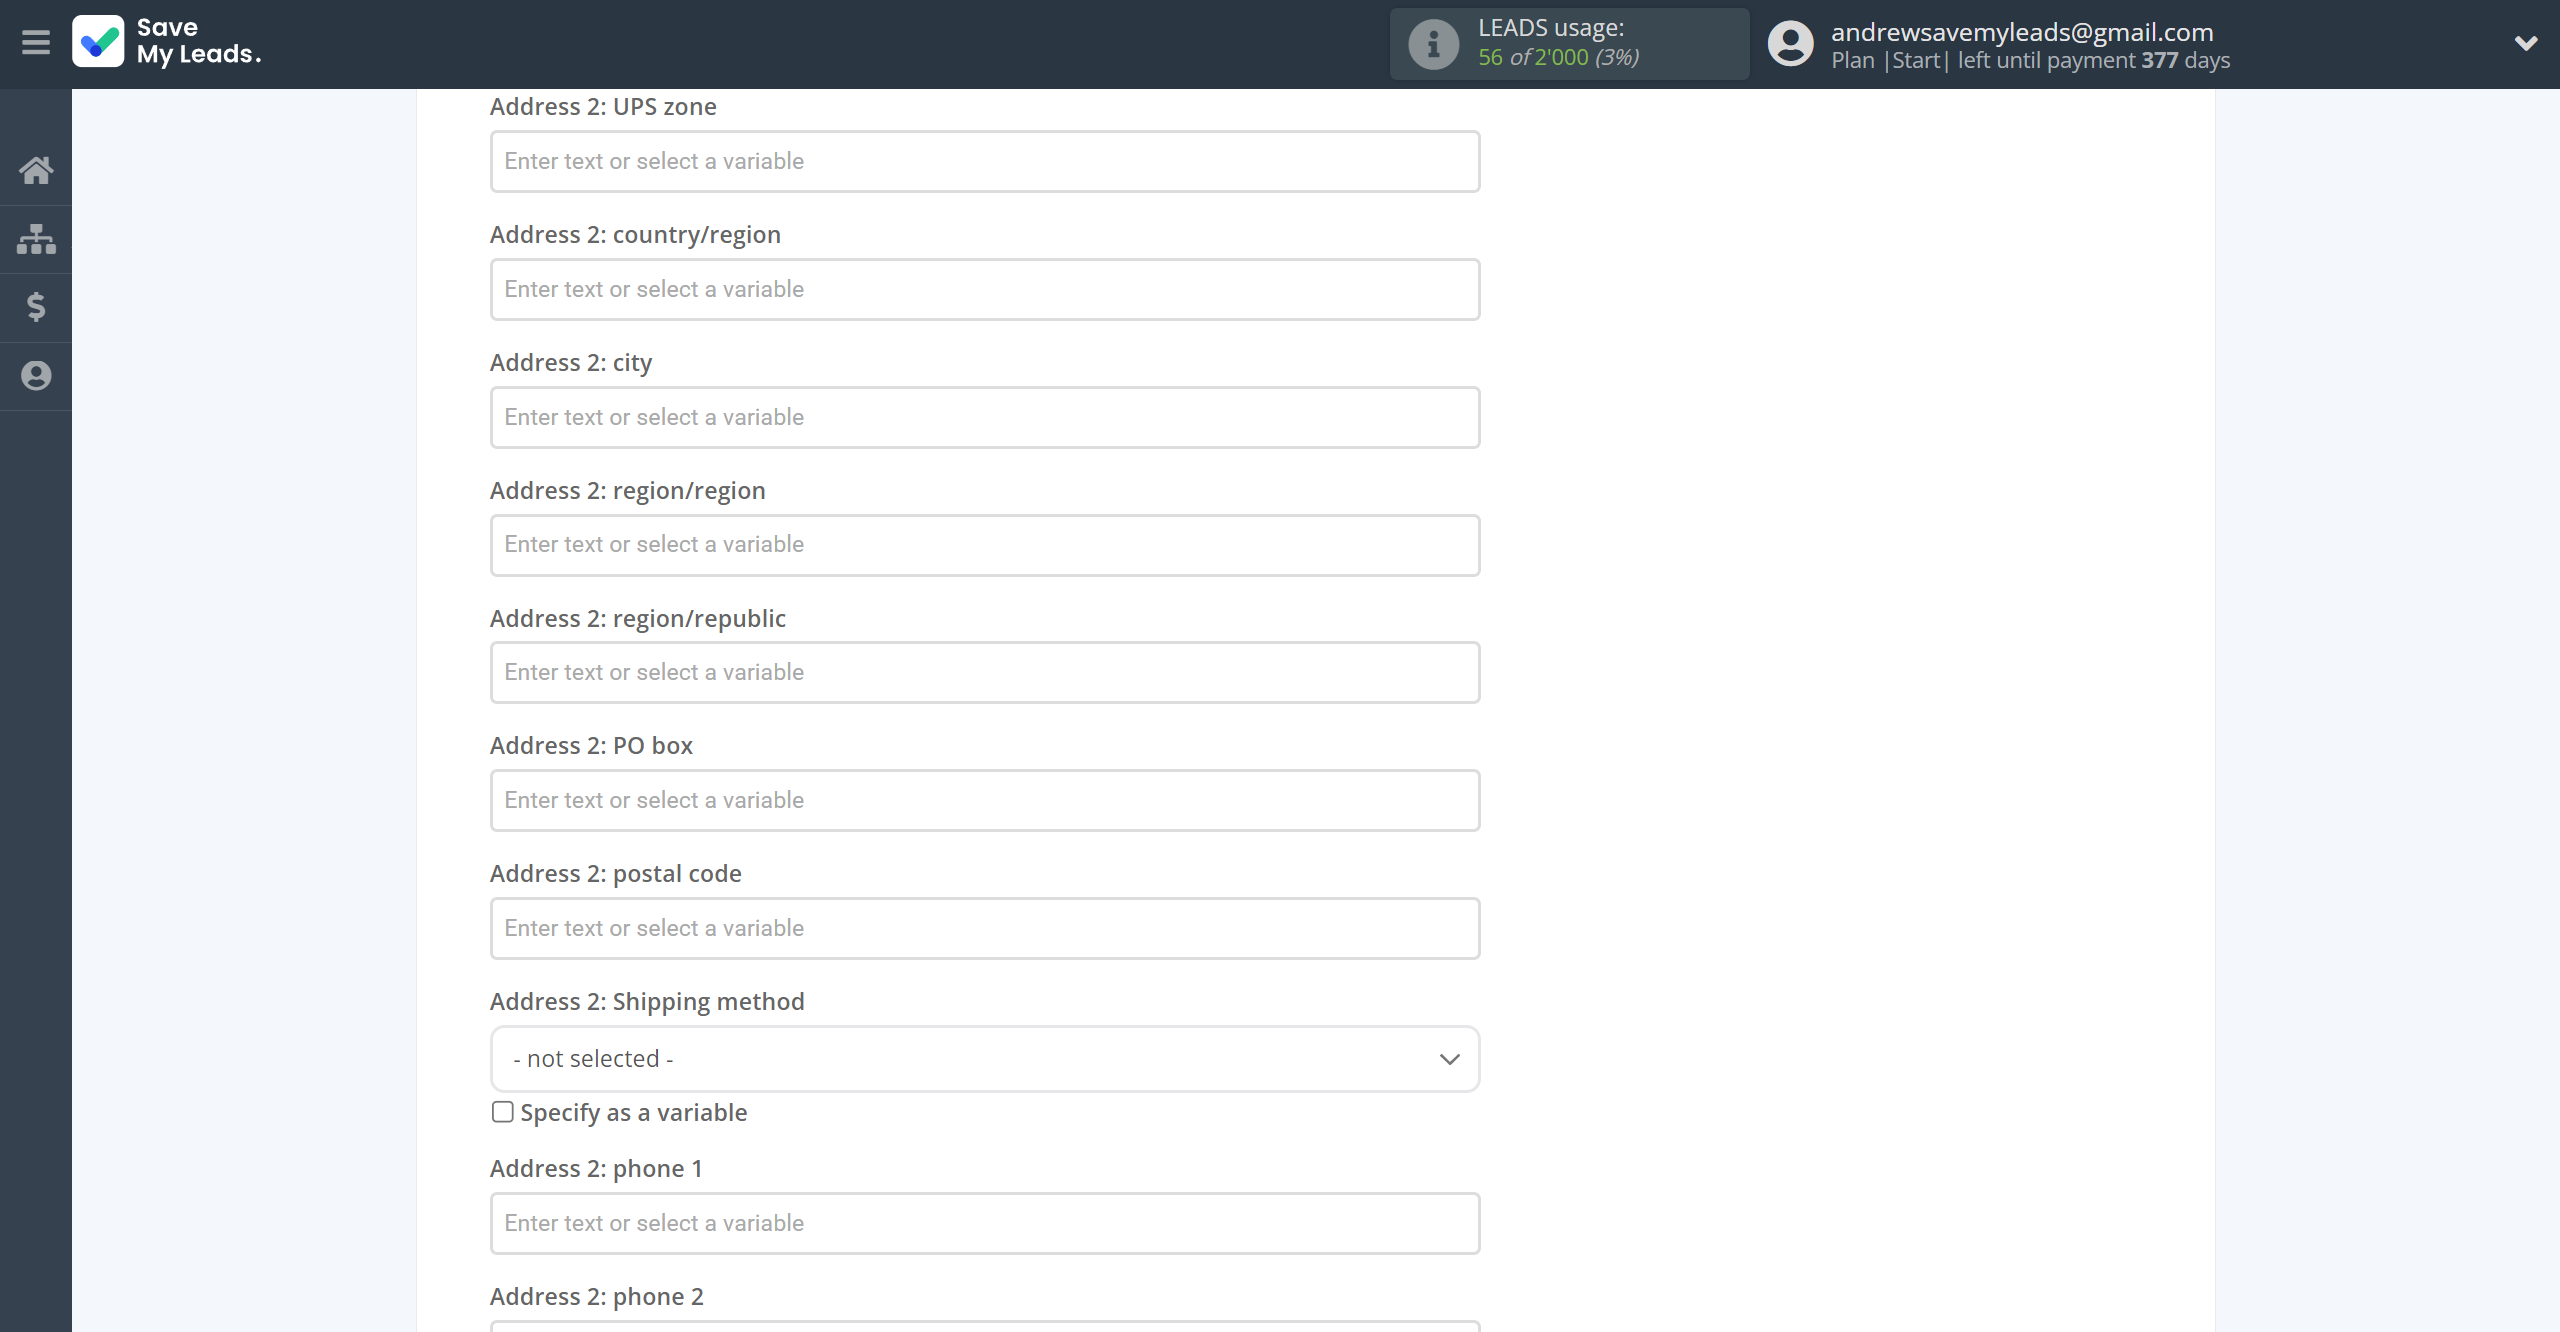Click the Address 2: phone 2 label
This screenshot has height=1332, width=2560.
click(597, 1296)
